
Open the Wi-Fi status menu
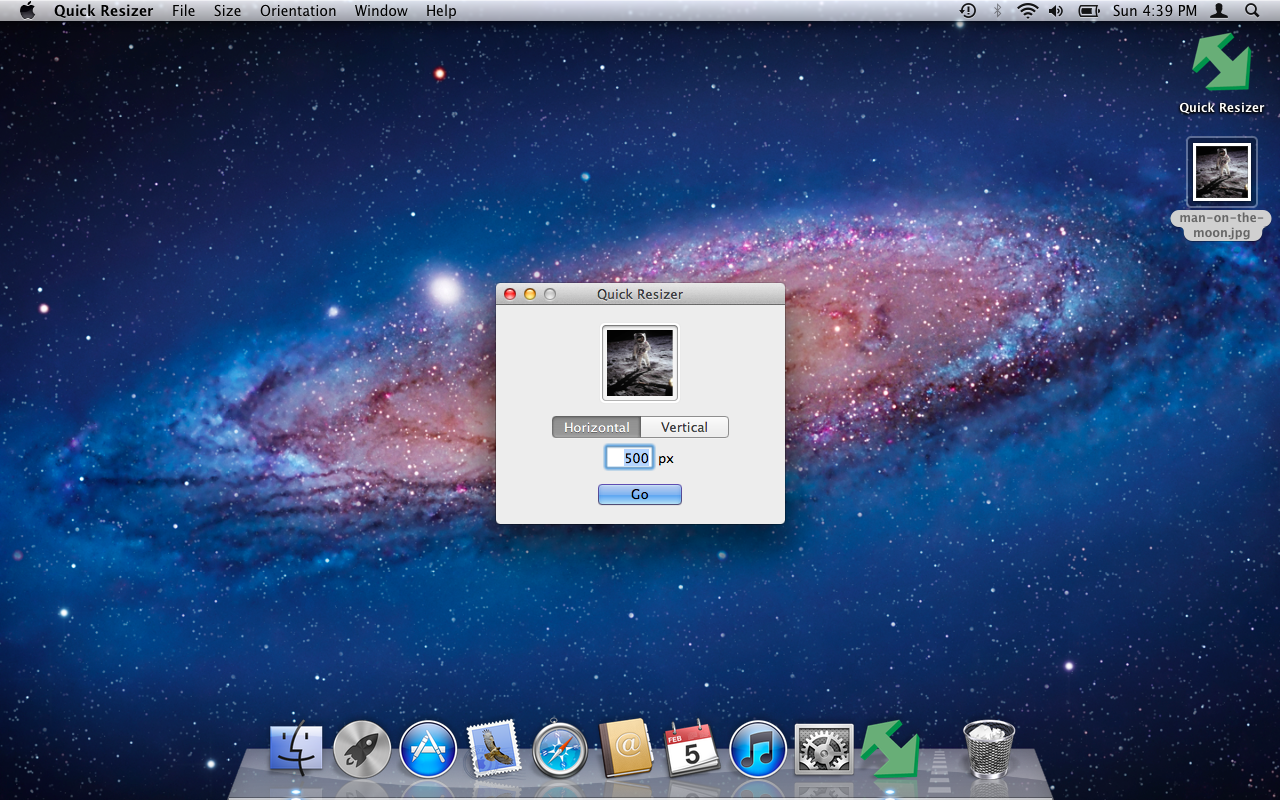[1027, 11]
